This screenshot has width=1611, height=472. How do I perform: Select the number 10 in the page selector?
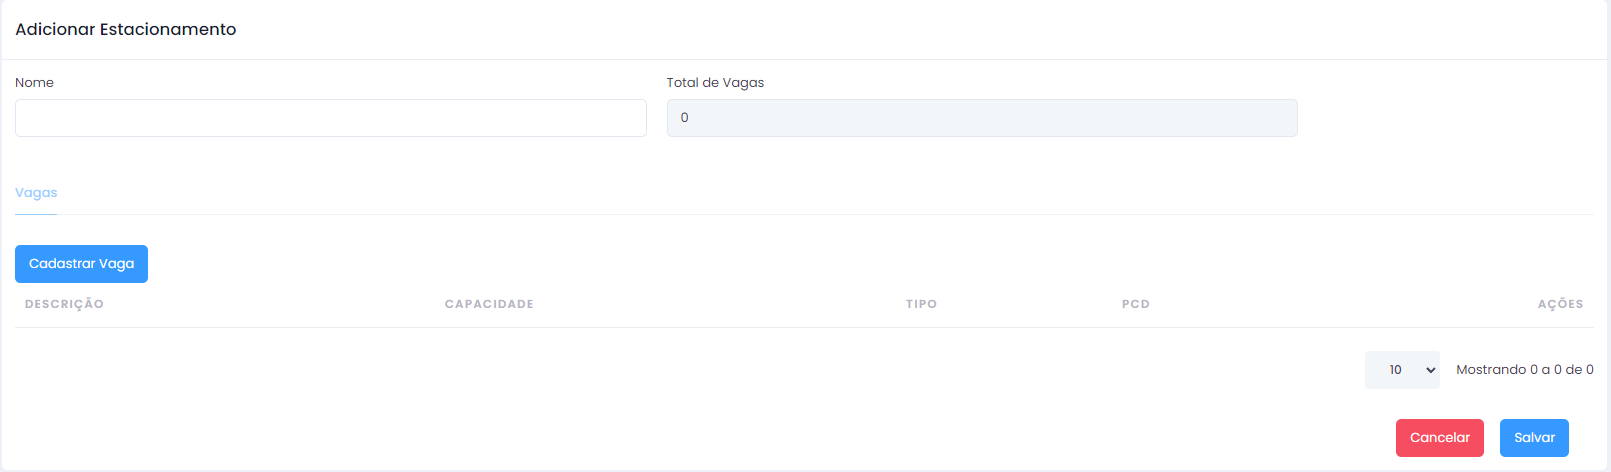click(1395, 370)
